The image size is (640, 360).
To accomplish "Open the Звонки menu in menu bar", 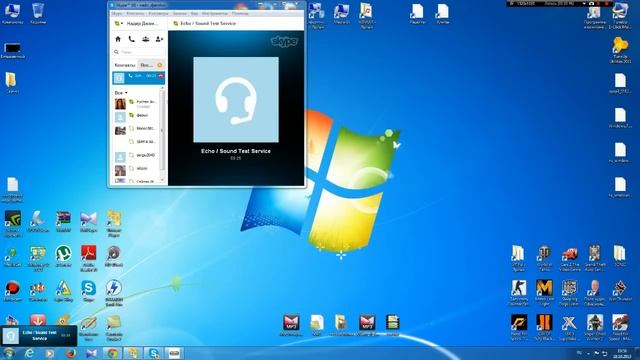I will click(180, 13).
